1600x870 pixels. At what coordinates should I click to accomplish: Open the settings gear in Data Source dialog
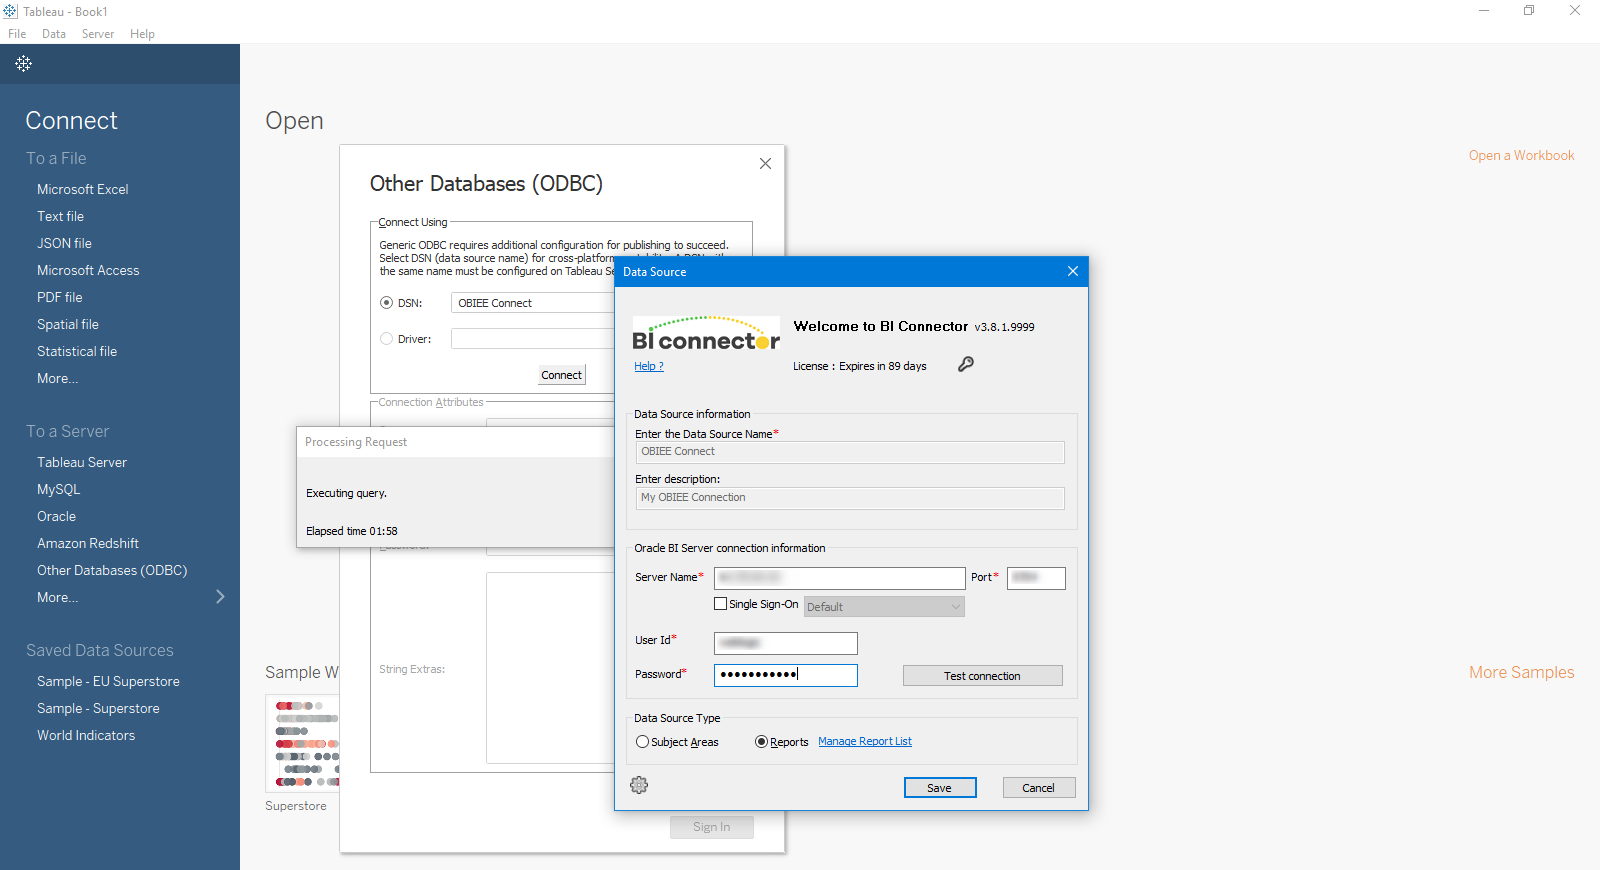pos(639,785)
